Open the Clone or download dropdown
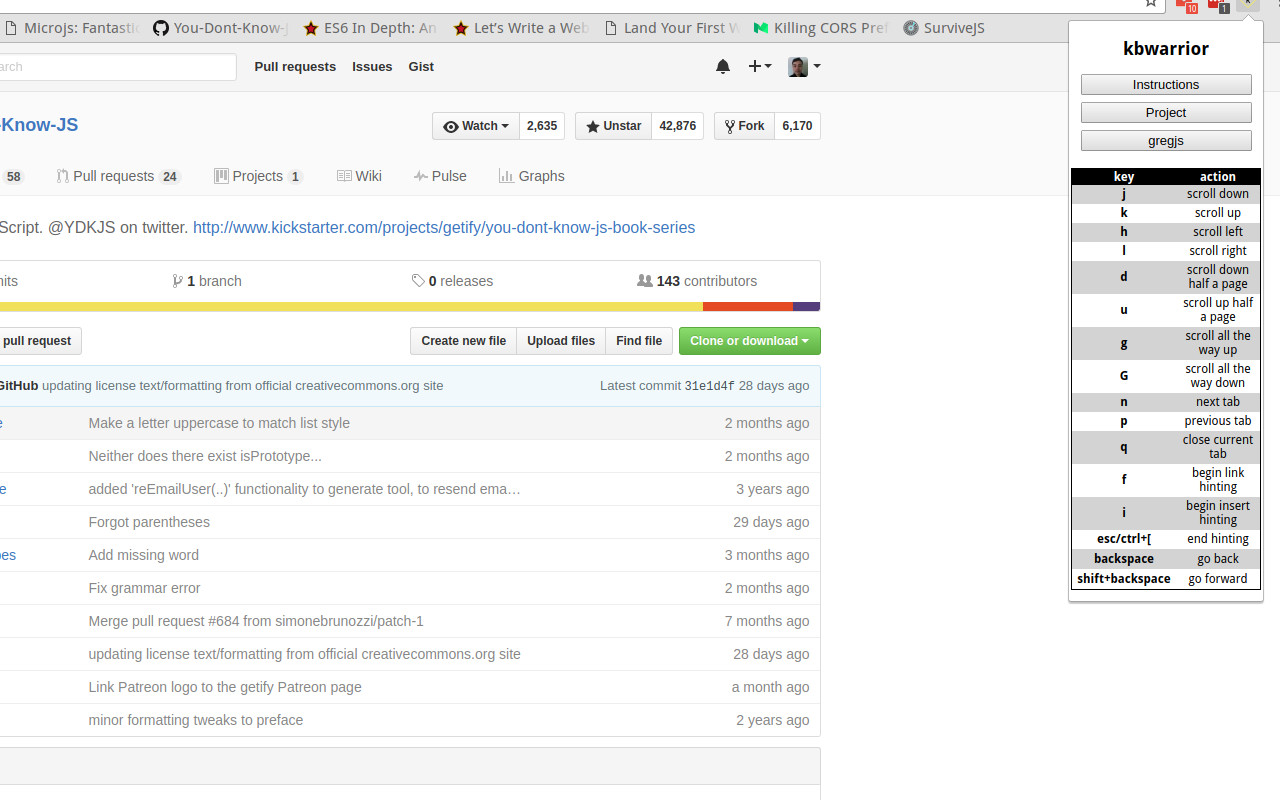This screenshot has height=800, width=1280. [750, 341]
